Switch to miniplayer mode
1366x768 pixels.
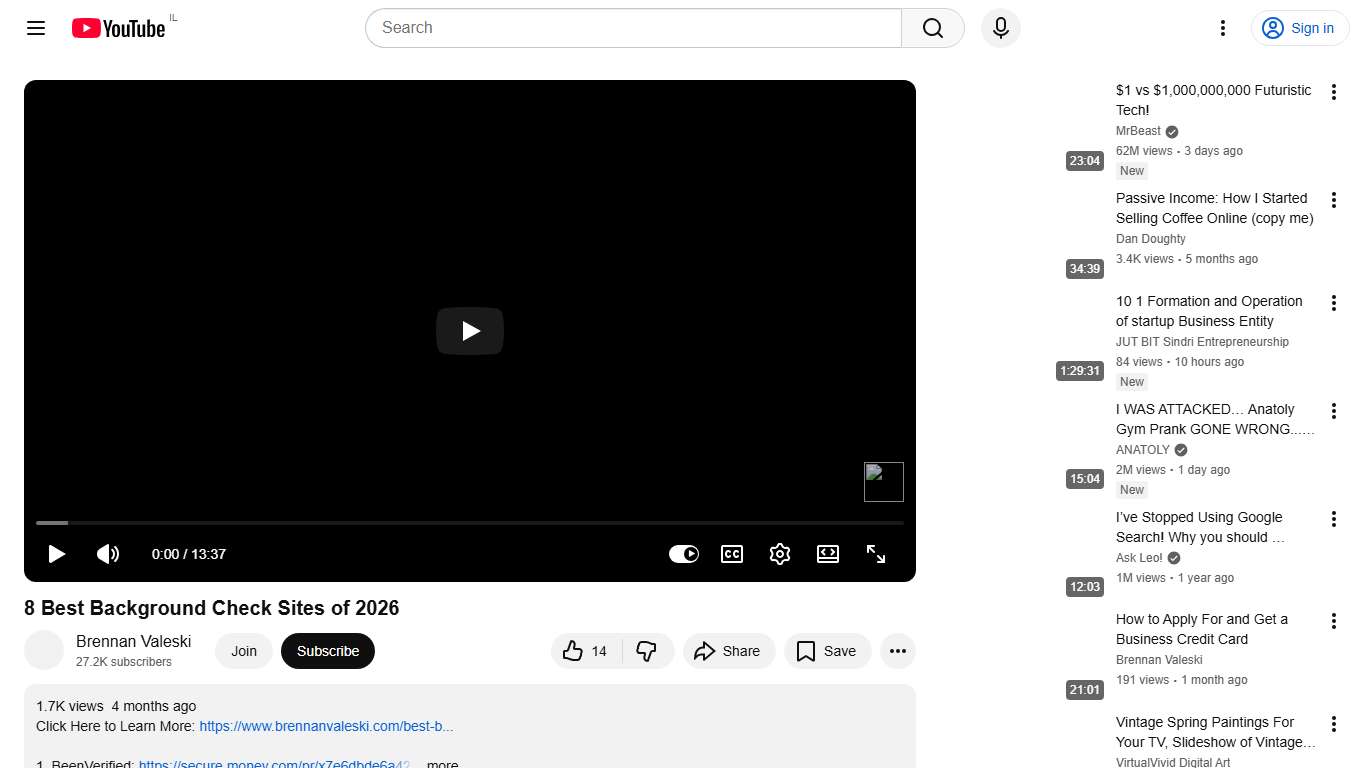point(828,554)
